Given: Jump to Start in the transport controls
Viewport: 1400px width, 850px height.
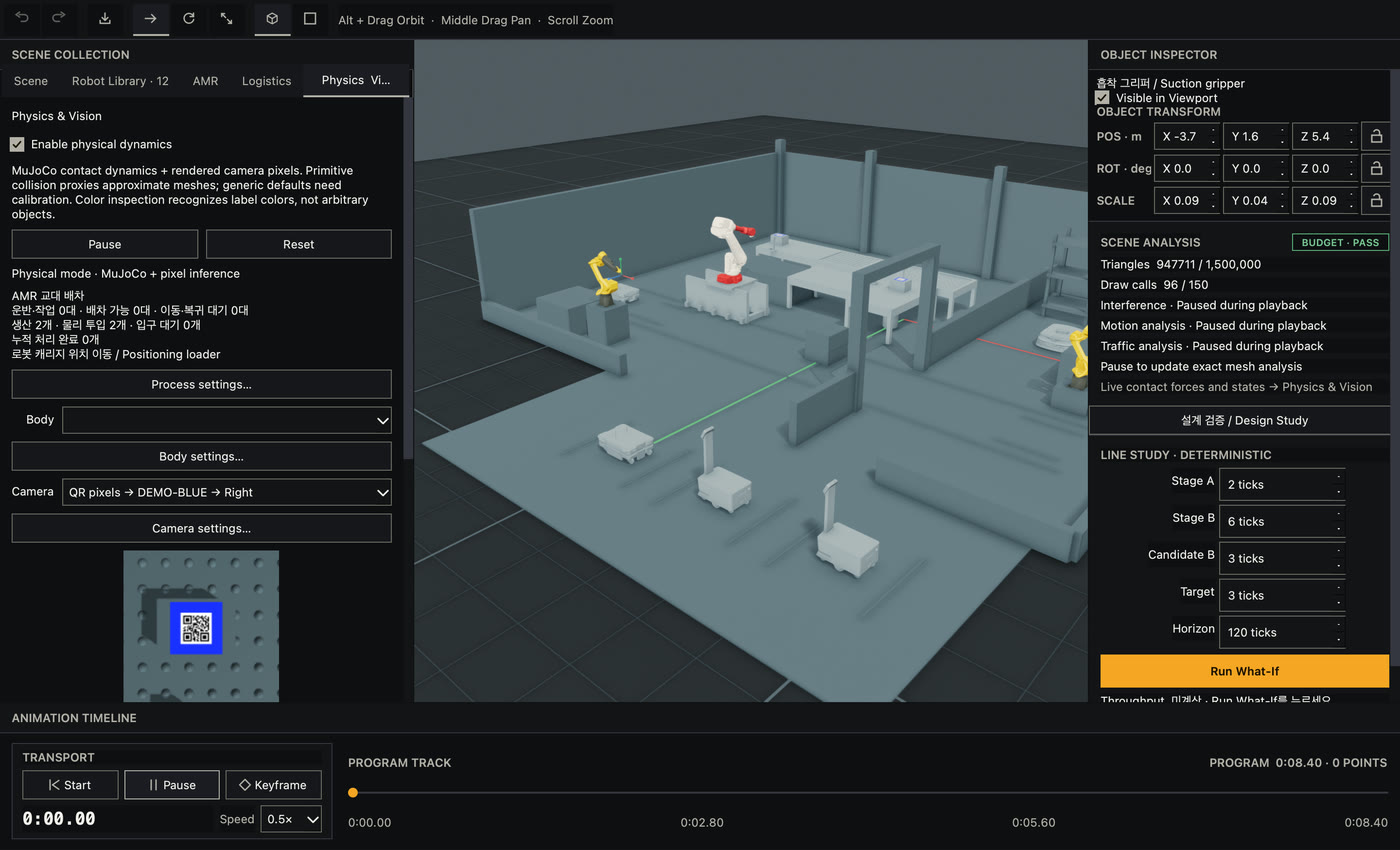Looking at the screenshot, I should (70, 785).
